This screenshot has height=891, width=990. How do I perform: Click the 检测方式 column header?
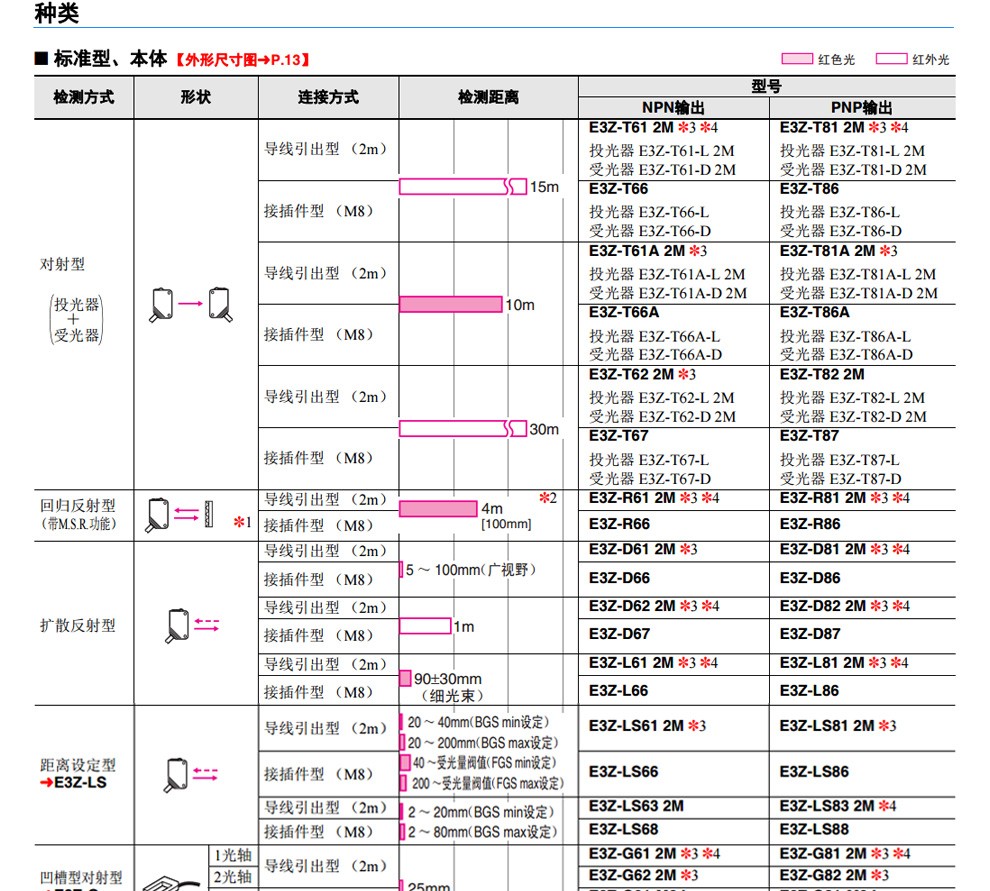[83, 97]
